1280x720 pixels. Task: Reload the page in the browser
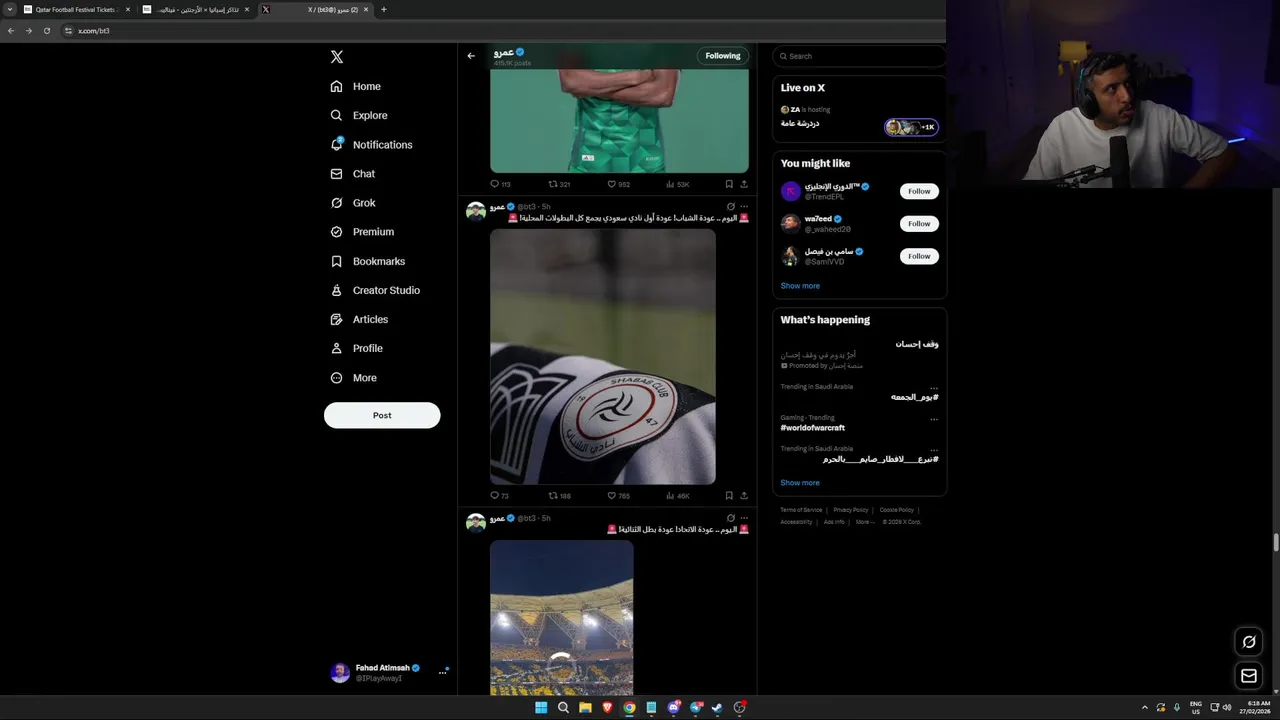(x=46, y=31)
